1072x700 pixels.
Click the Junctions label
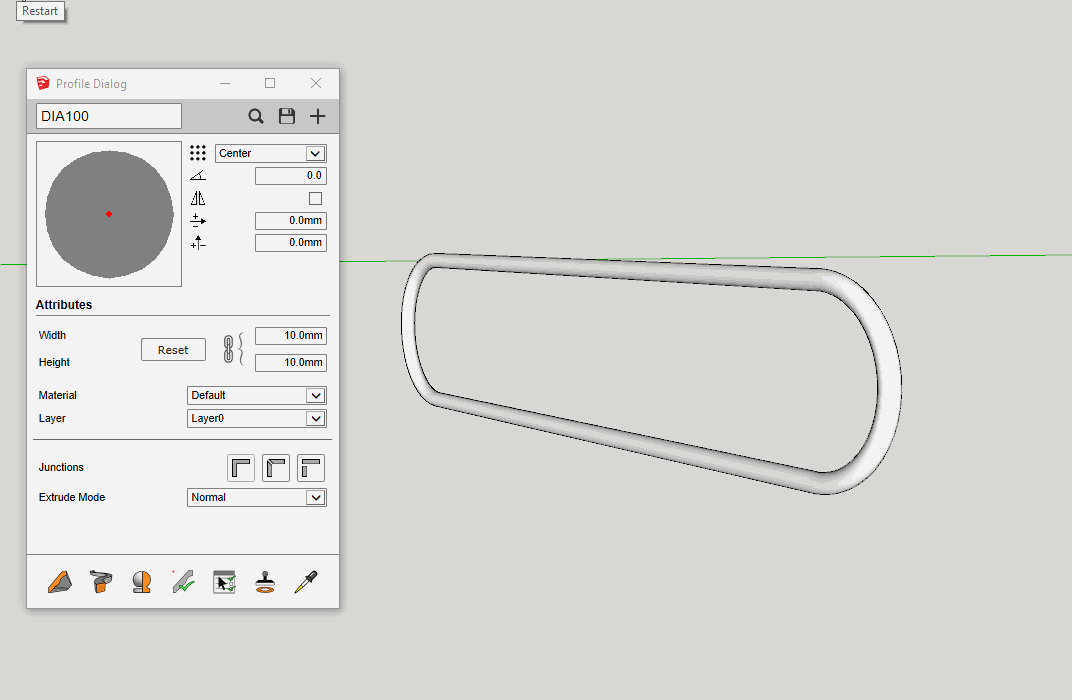click(61, 468)
